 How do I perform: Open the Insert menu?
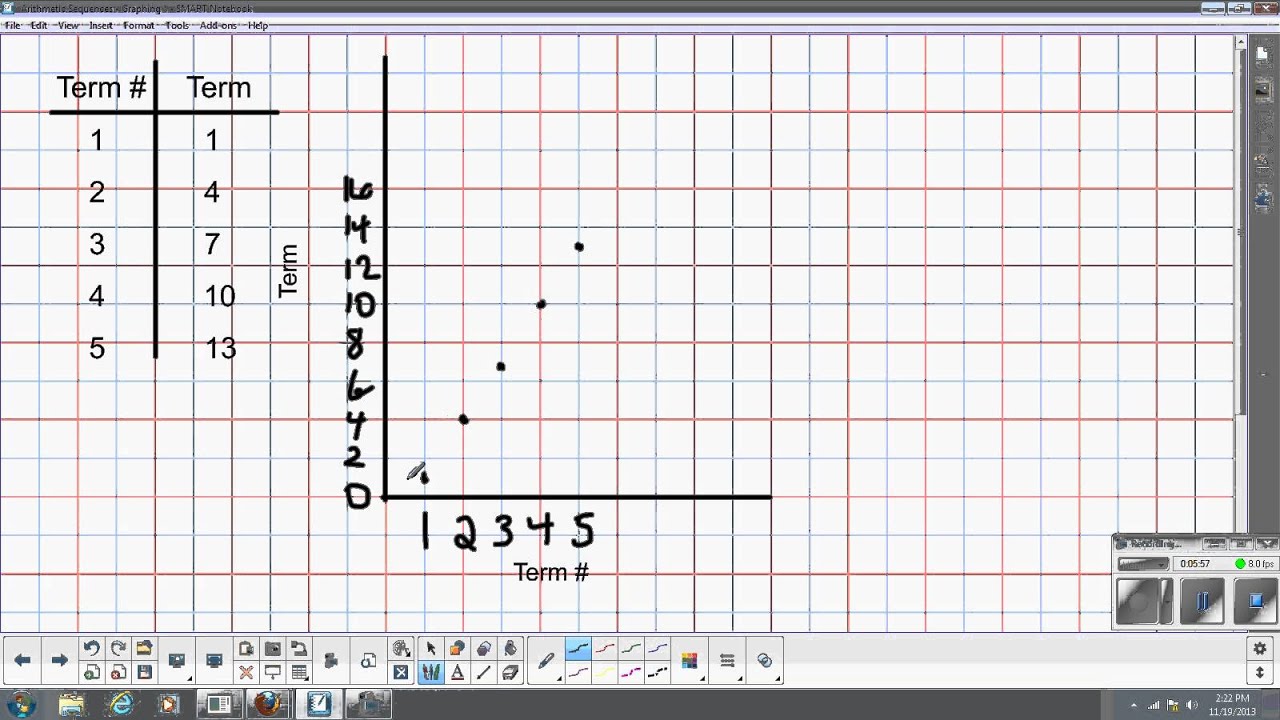101,25
